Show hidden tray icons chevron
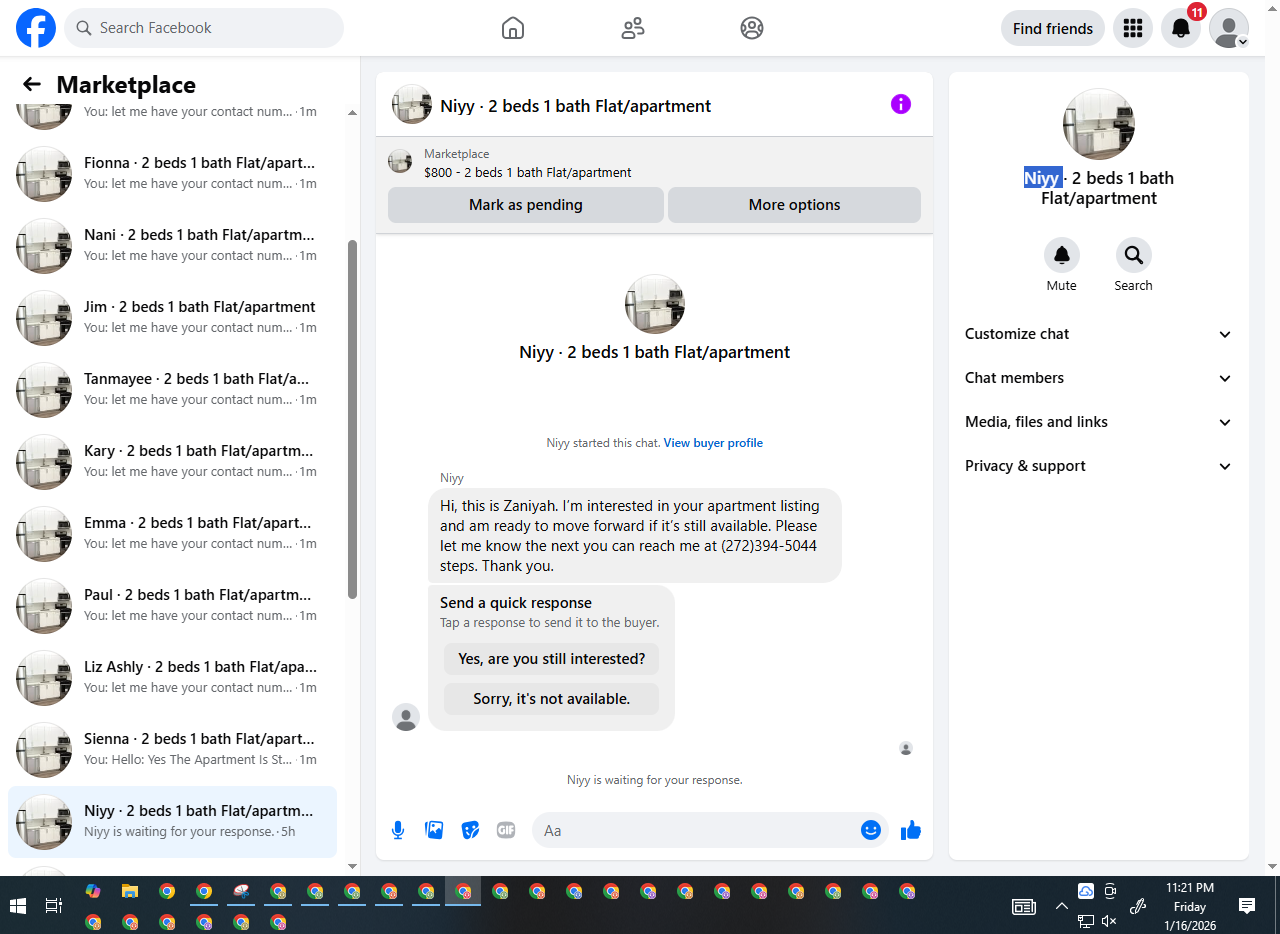Screen dimensions: 1280x934 pyautogui.click(x=1061, y=906)
